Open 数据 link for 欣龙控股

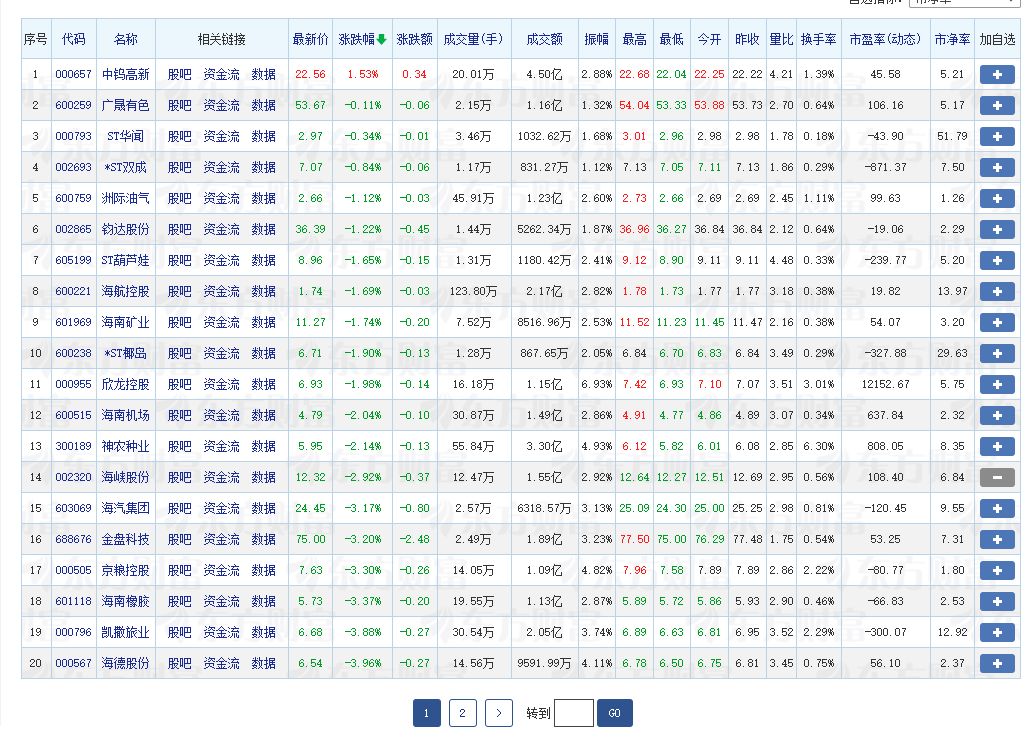tap(263, 384)
